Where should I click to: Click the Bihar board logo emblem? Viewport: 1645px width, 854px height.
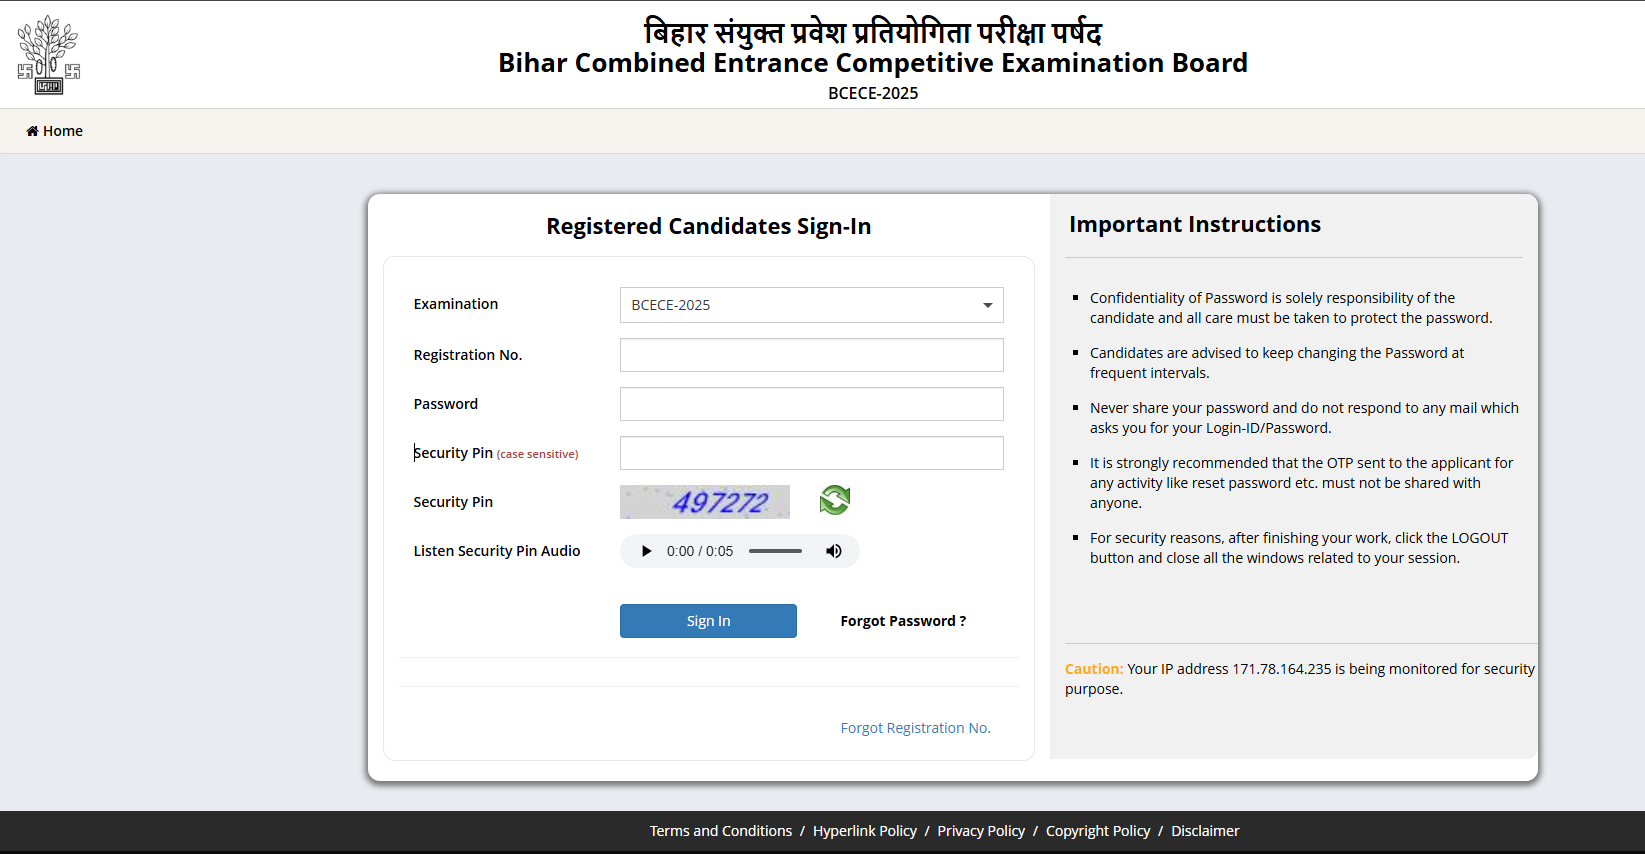48,55
